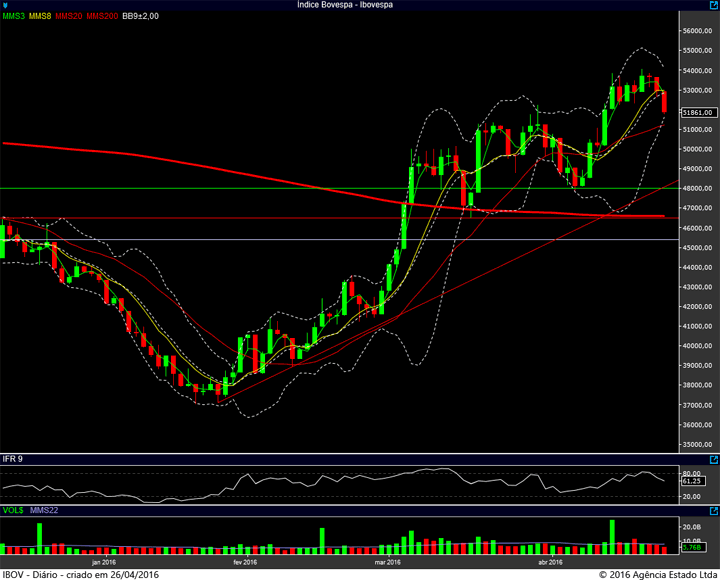Screen dimensions: 720x580
Task: Pop out the IFR 9 panel
Action: (x=714, y=459)
